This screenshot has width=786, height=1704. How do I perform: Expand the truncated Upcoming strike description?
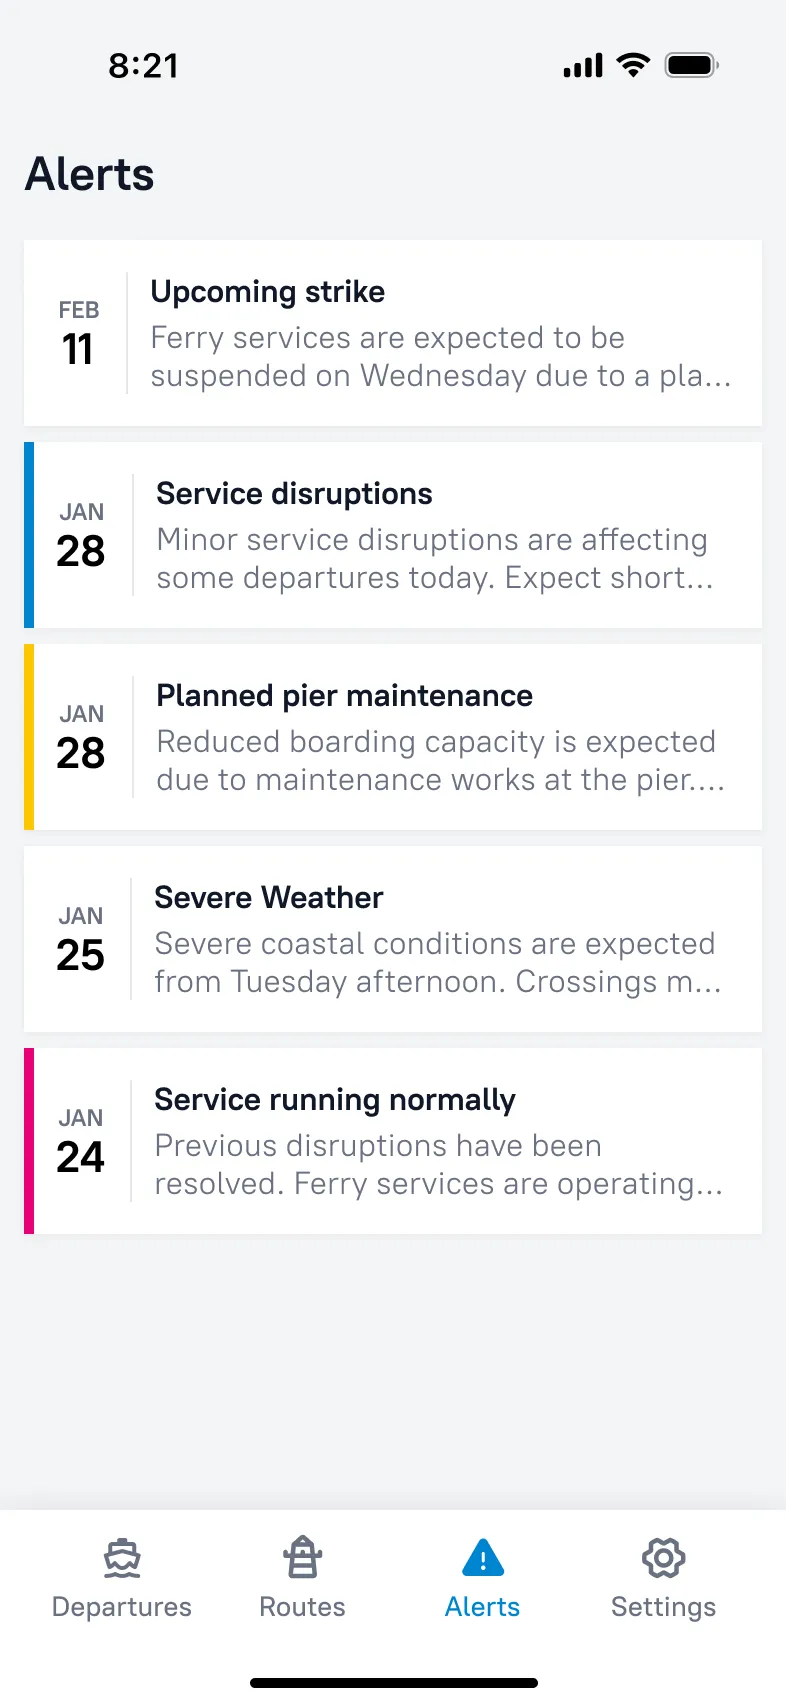[x=440, y=376]
